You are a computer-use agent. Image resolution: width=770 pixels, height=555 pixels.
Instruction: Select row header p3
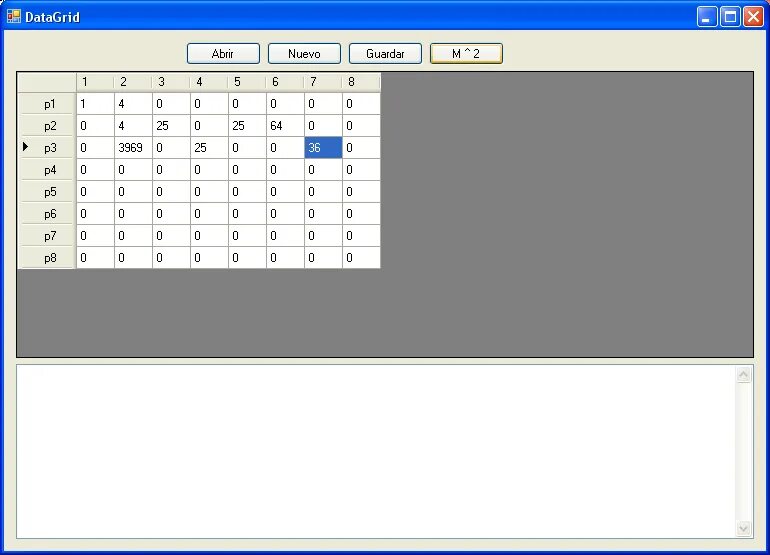point(47,148)
